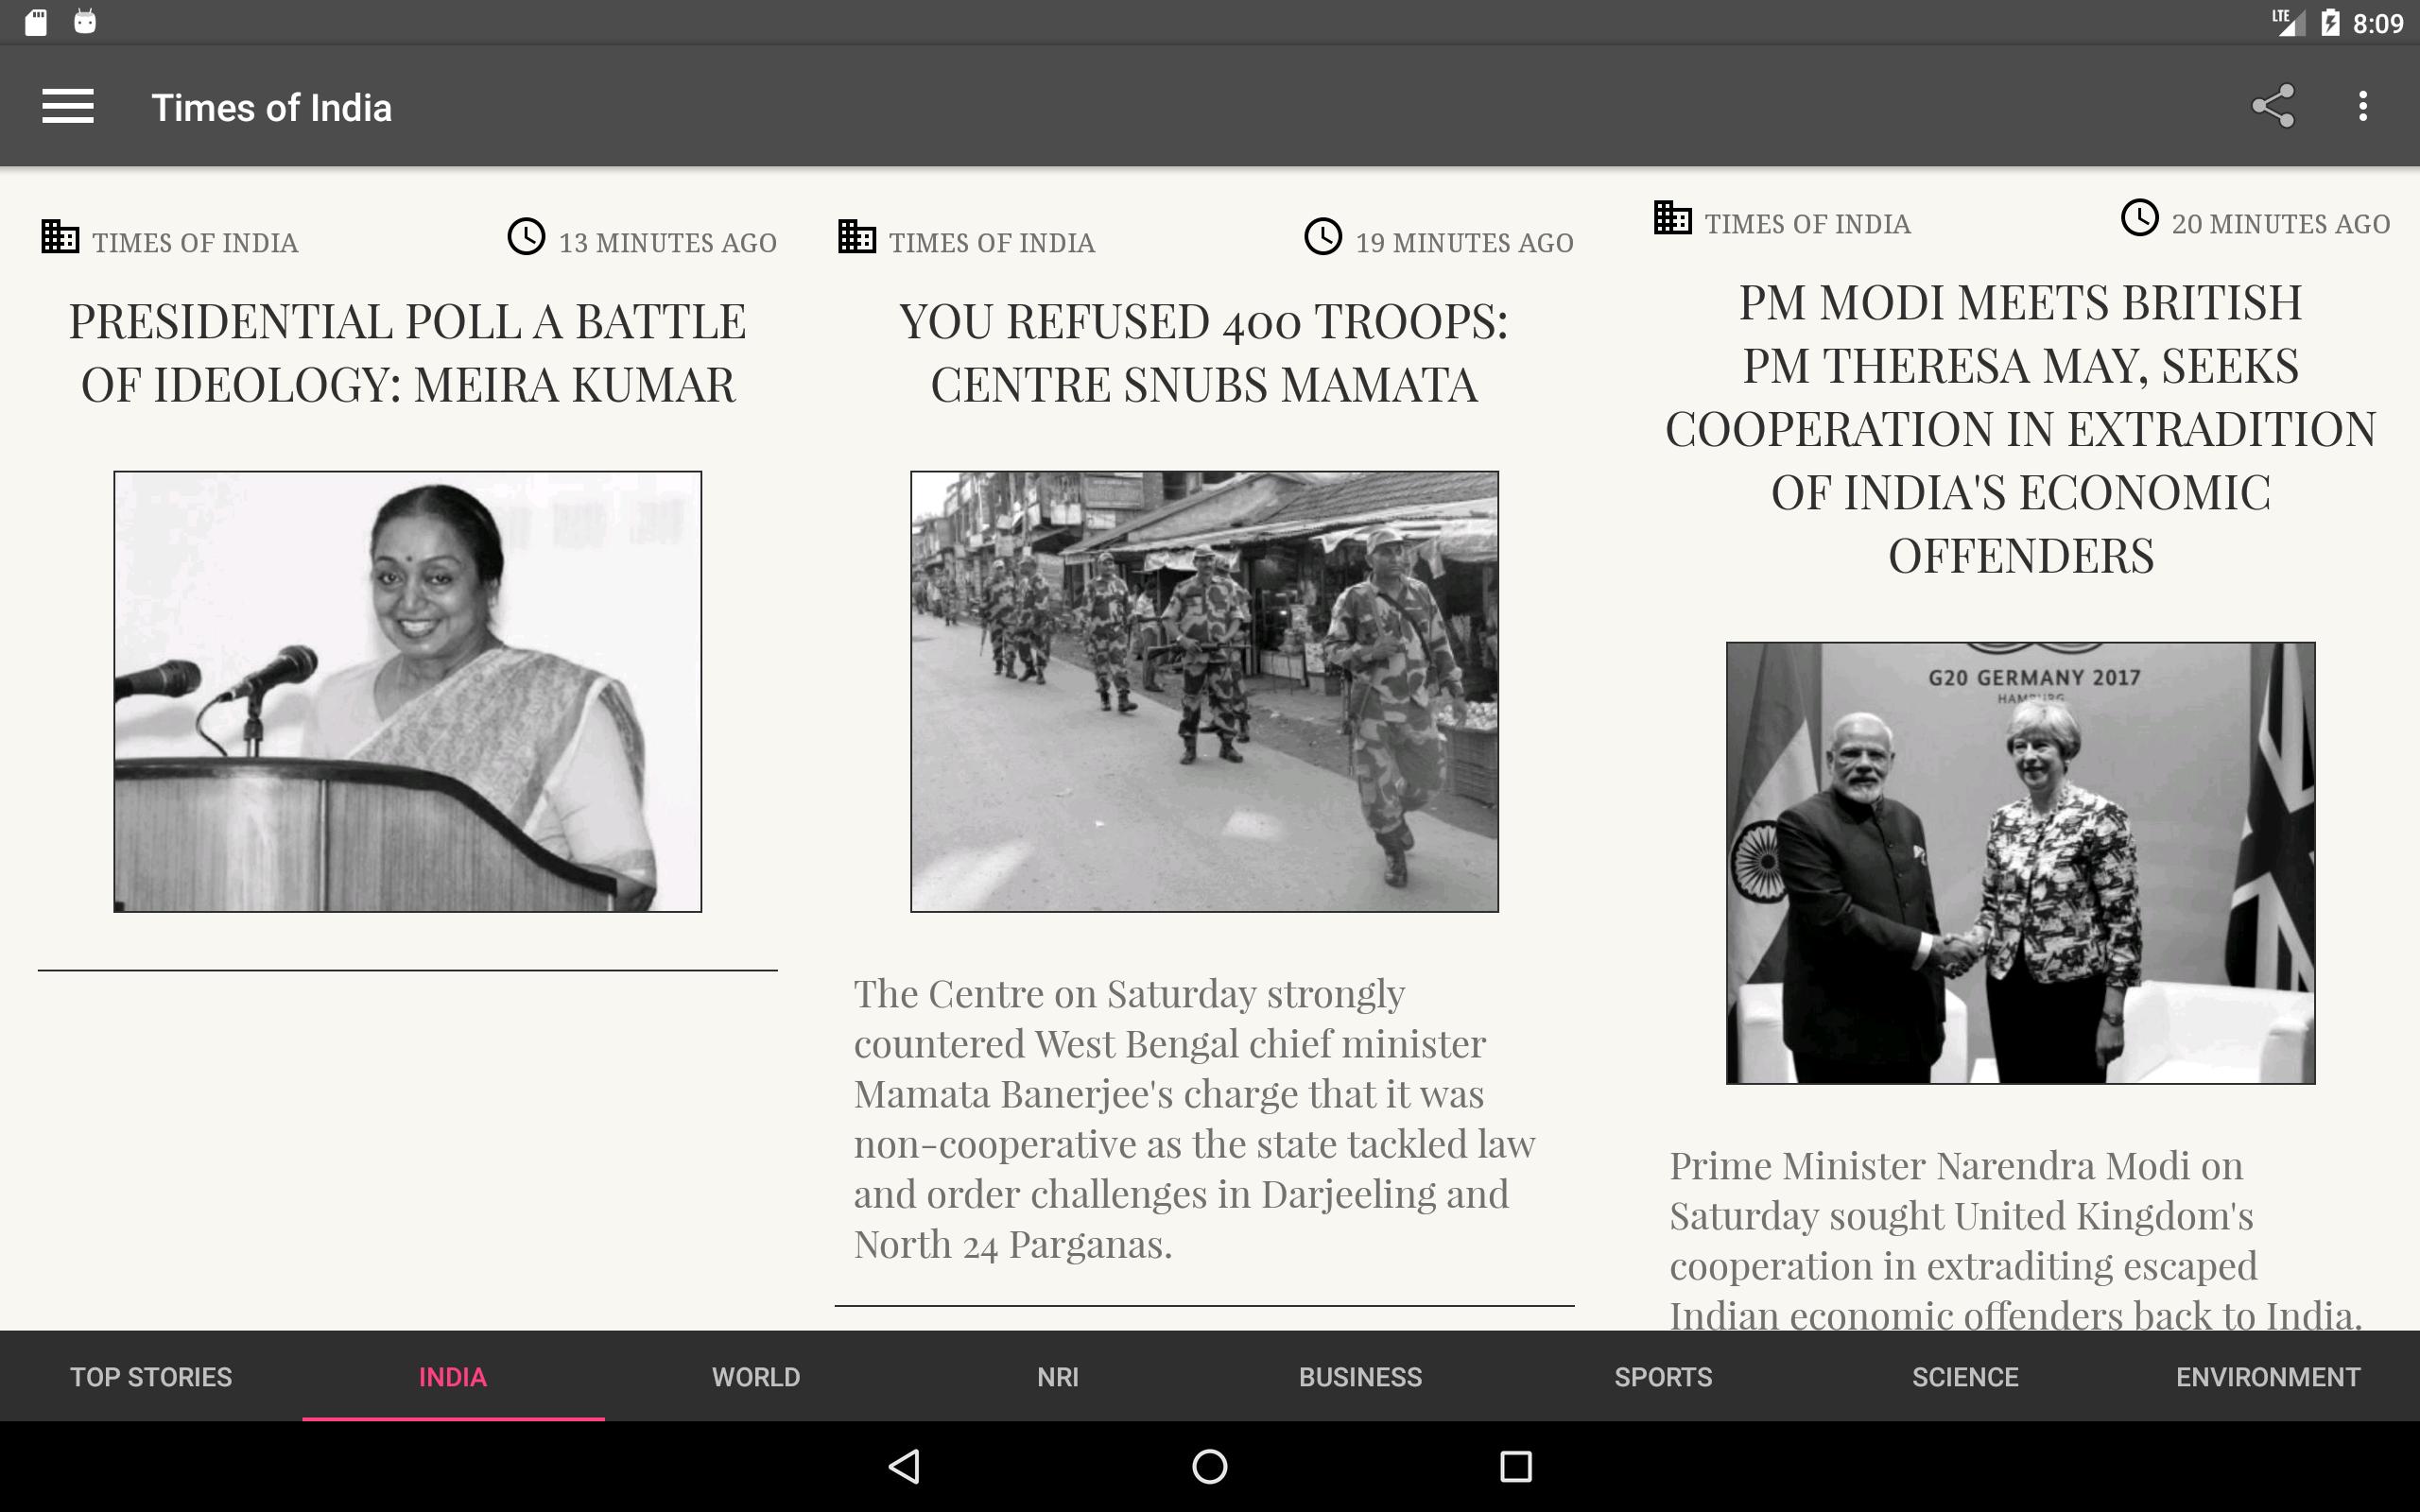Tap the share icon in toolbar

click(2272, 106)
